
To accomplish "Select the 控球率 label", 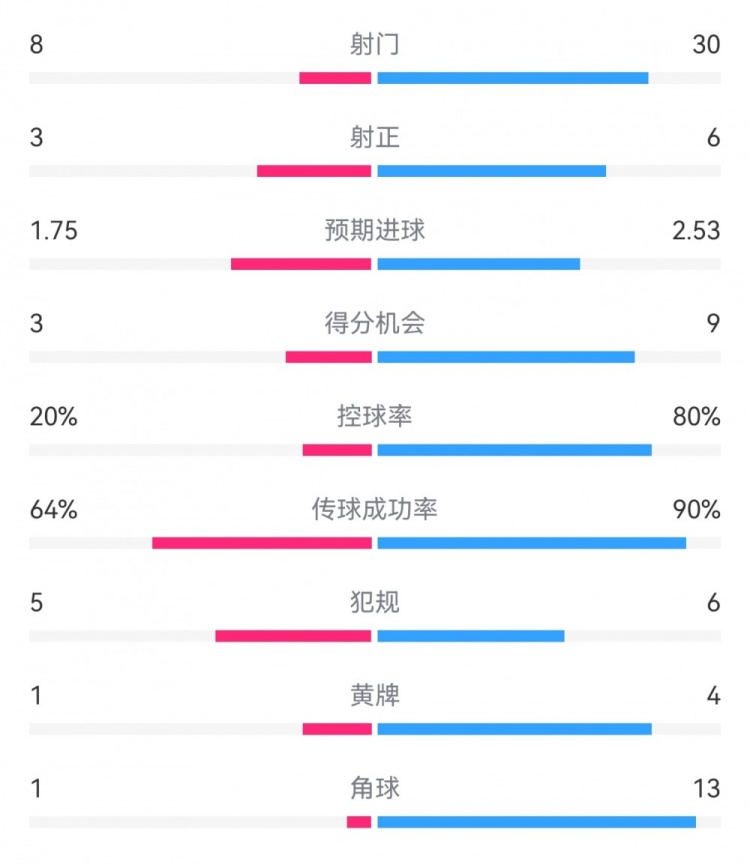I will 375,416.
